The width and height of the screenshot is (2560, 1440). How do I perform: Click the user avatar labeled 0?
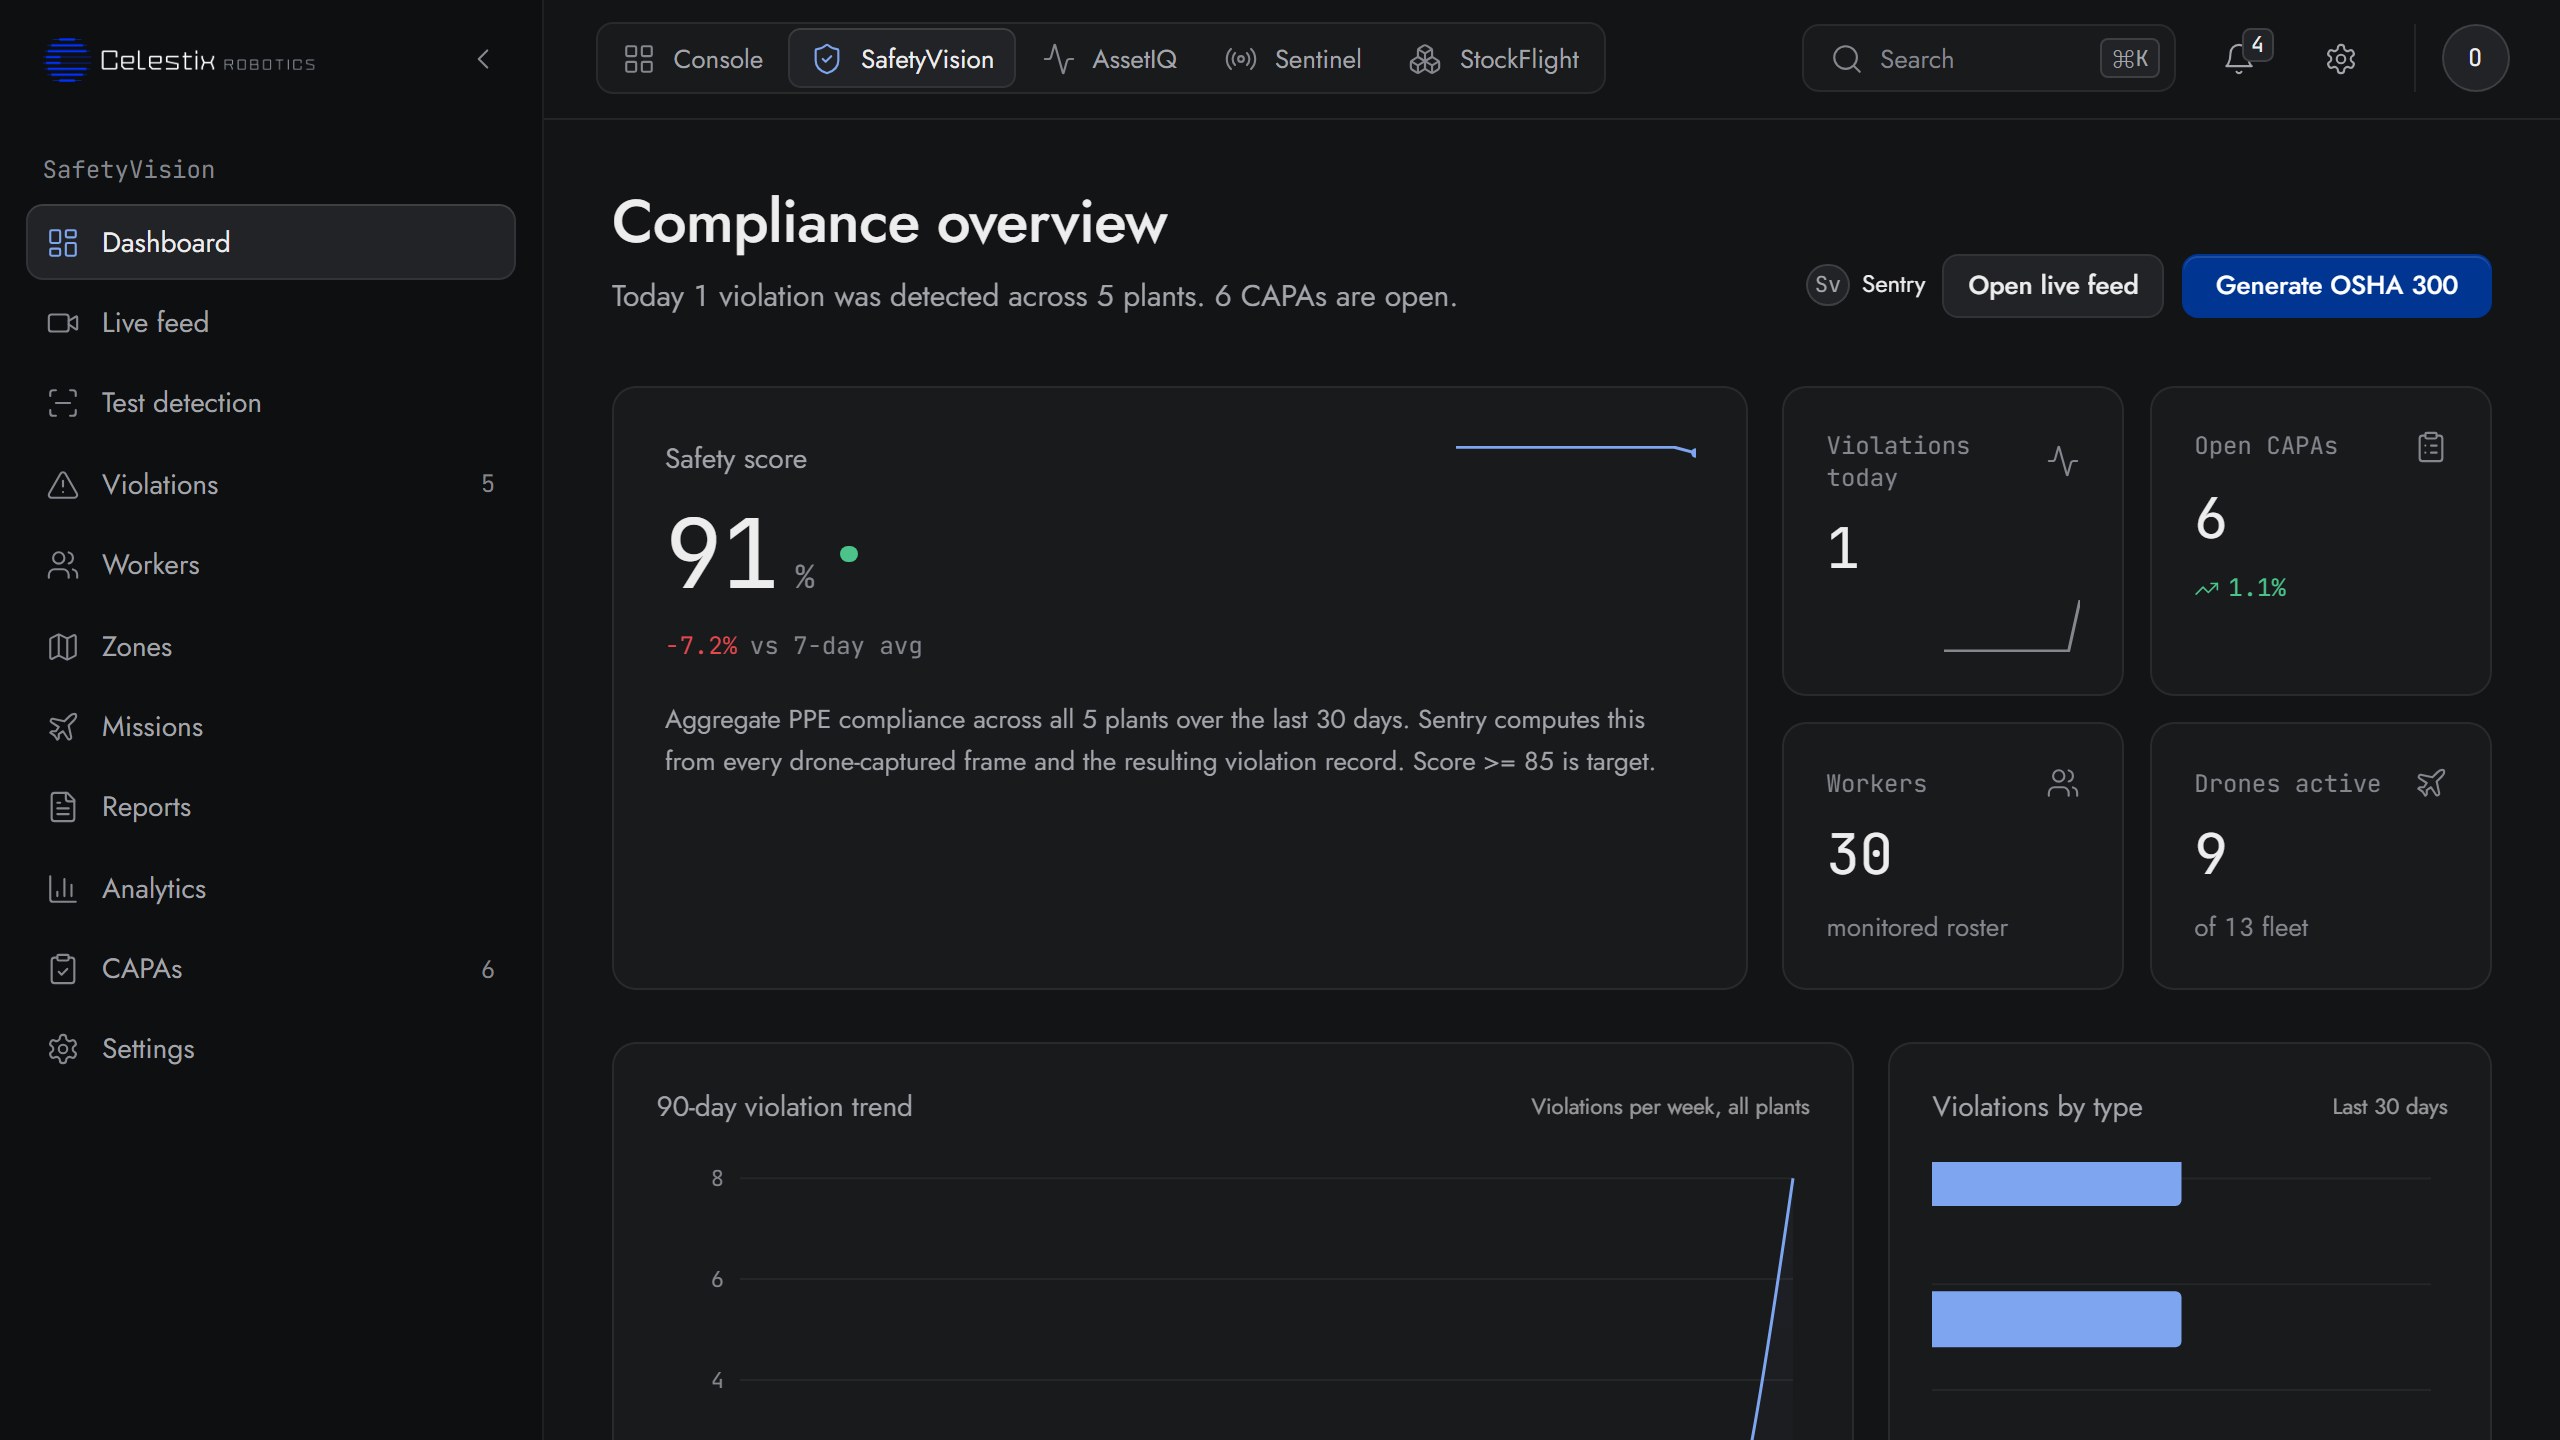(2474, 58)
